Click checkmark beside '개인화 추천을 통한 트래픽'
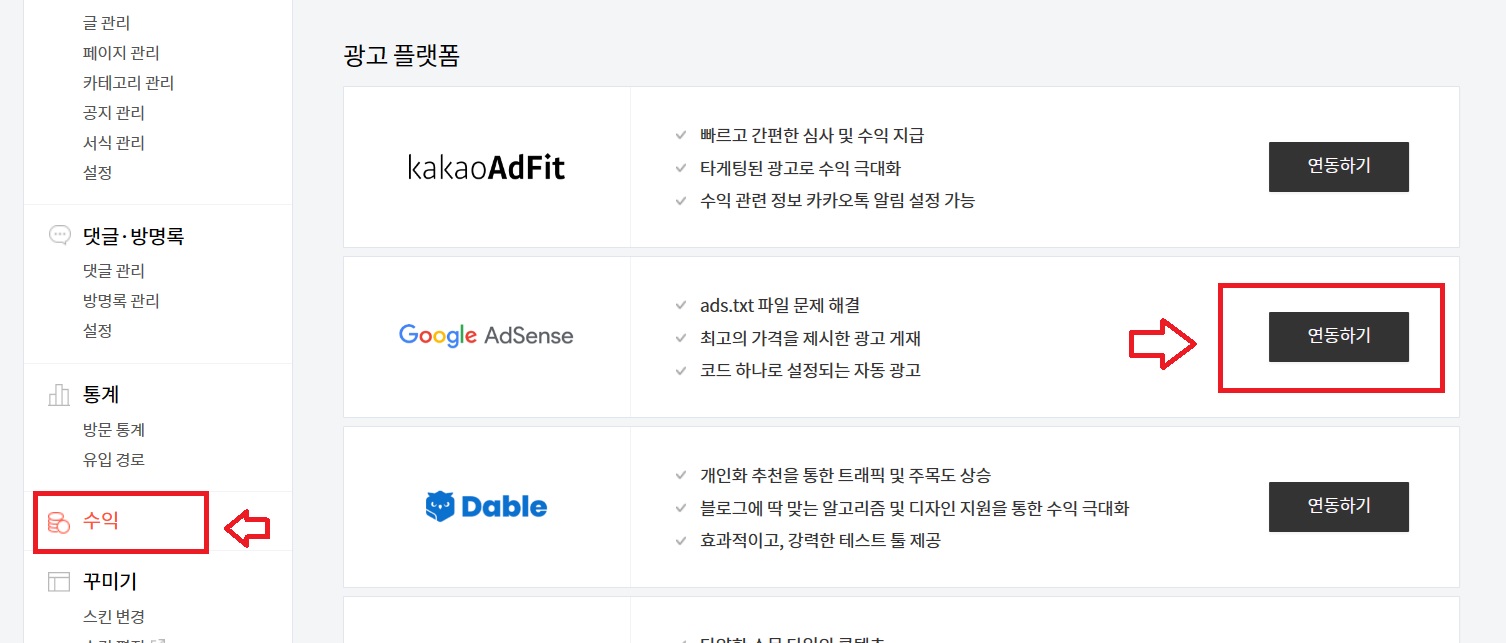The image size is (1506, 643). pyautogui.click(x=680, y=475)
